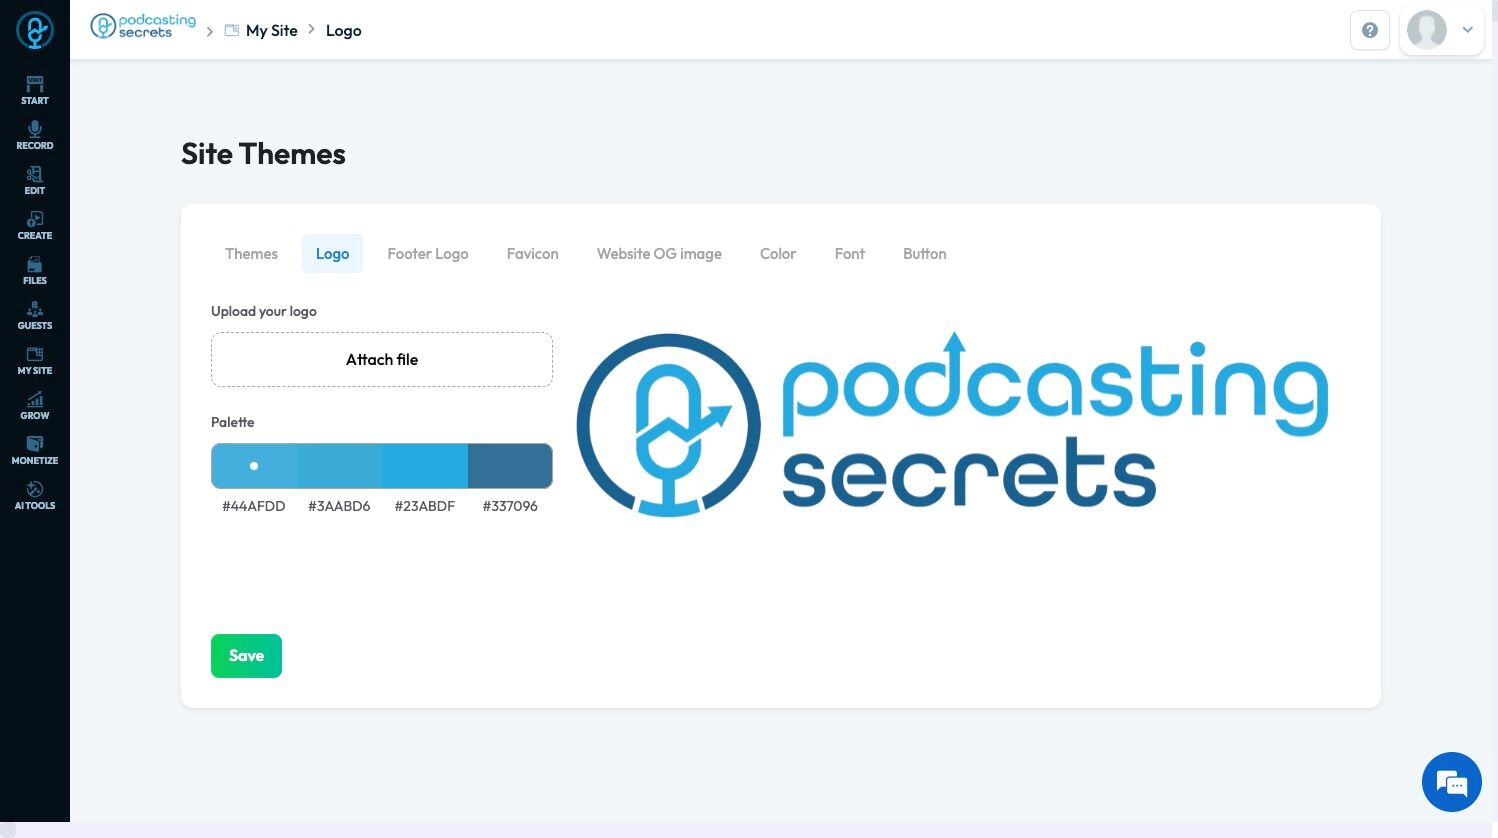Switch to the Color tab
The height and width of the screenshot is (838, 1498).
coord(778,254)
